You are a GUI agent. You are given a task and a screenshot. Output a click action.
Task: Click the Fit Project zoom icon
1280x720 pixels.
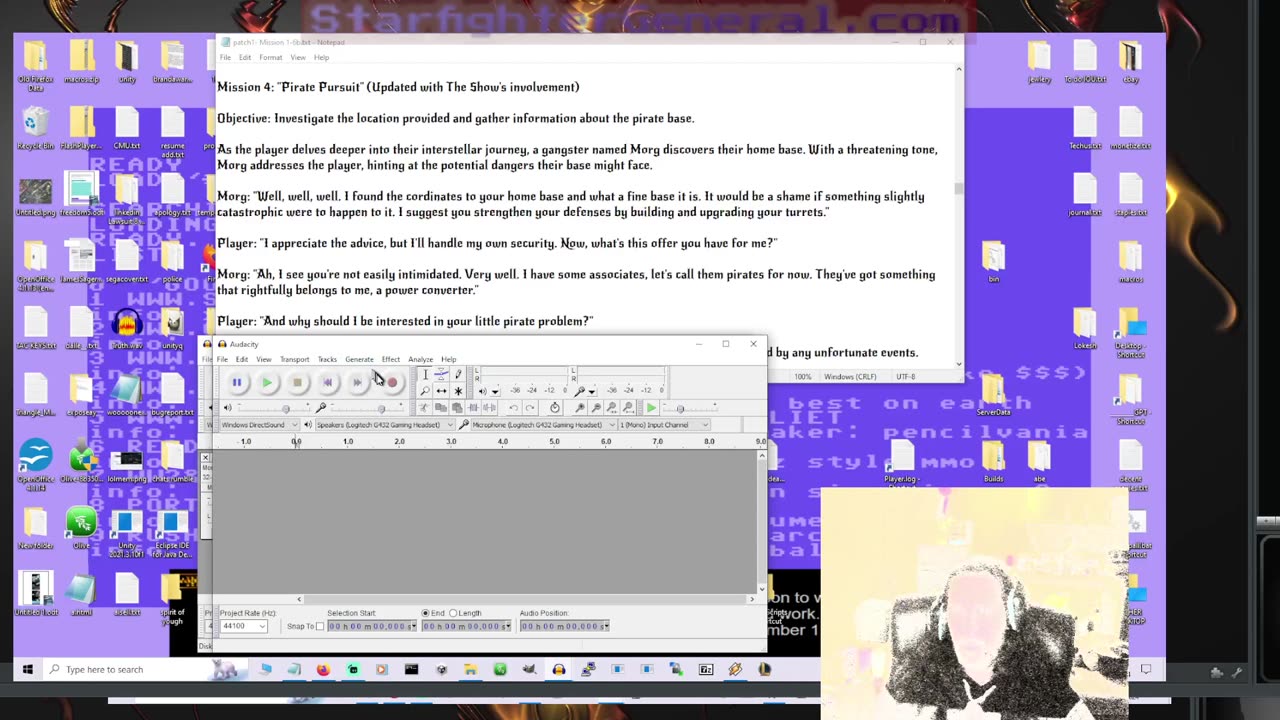[628, 407]
